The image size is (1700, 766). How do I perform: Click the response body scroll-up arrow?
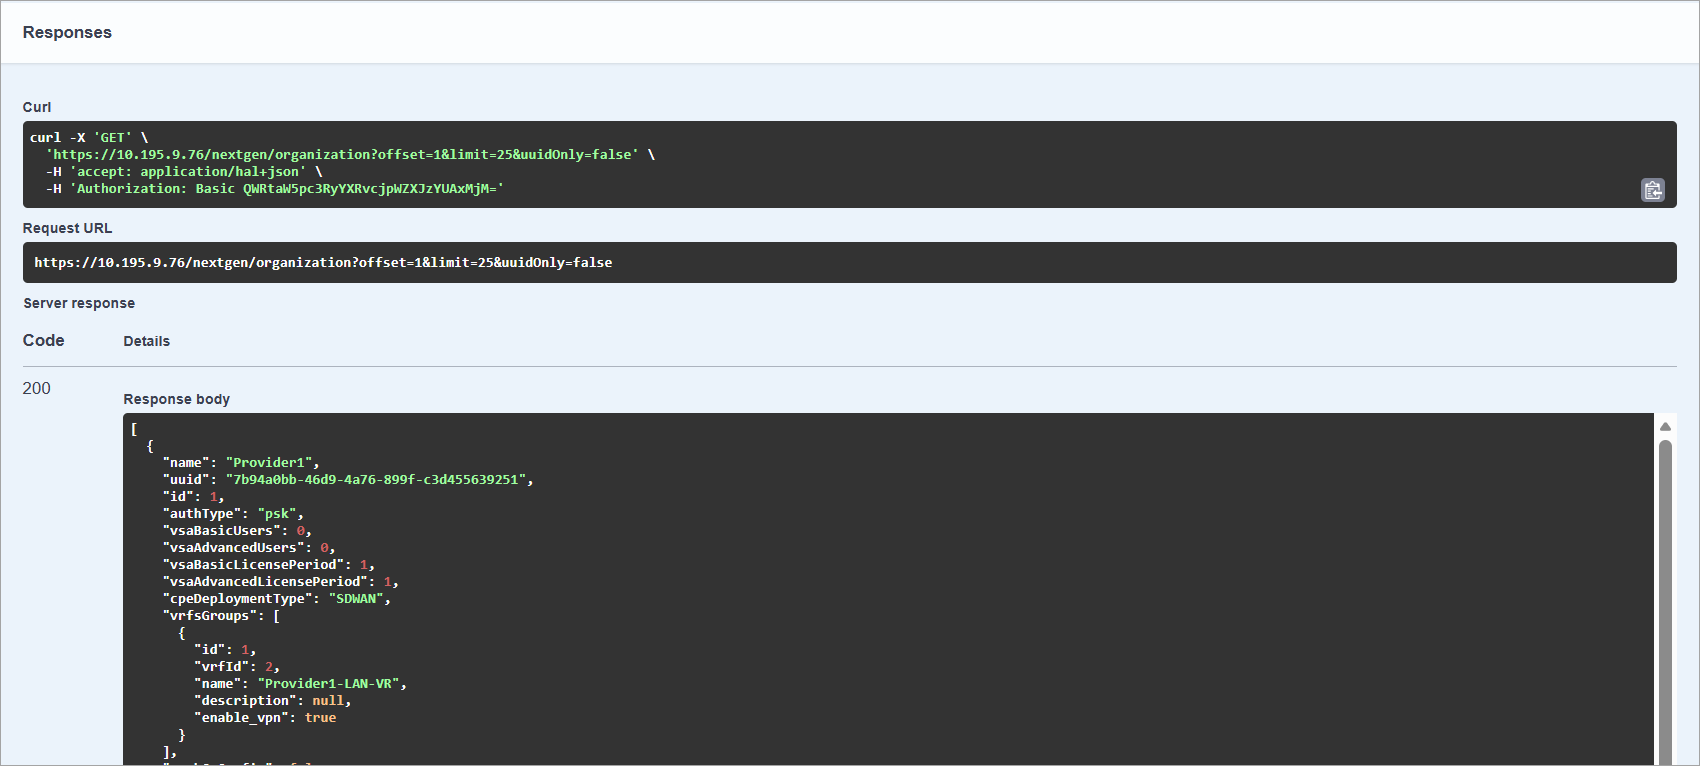tap(1665, 427)
